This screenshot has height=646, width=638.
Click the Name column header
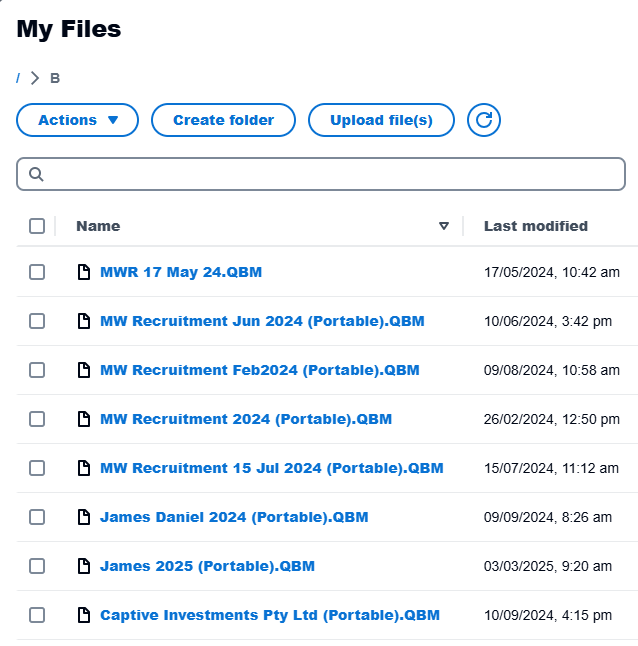click(x=98, y=226)
